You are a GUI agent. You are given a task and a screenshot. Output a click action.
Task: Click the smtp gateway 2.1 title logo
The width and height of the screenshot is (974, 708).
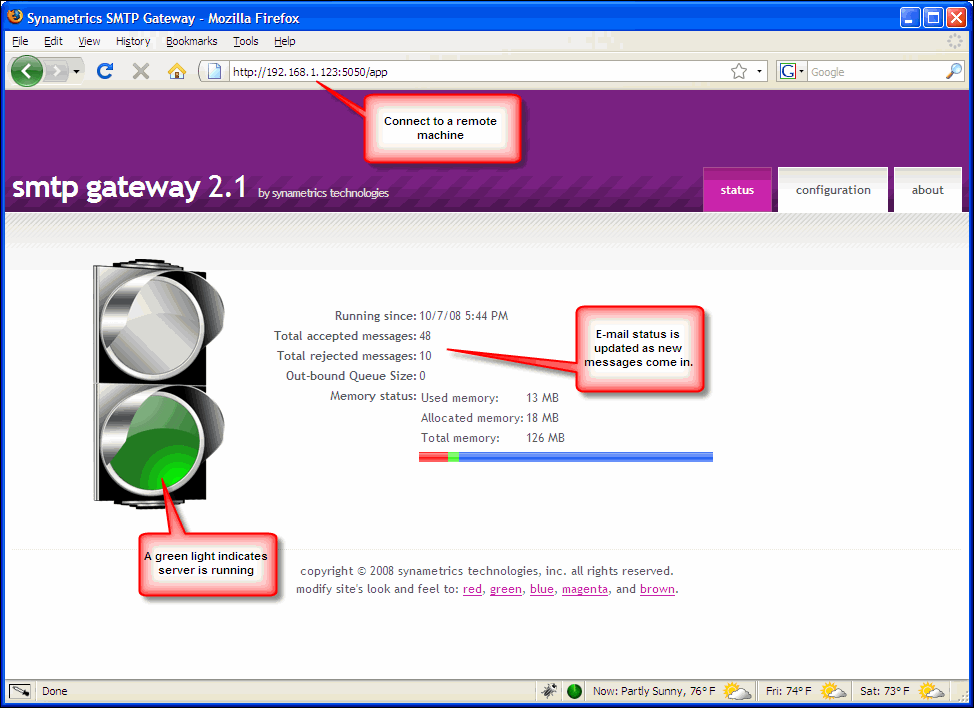tap(129, 186)
